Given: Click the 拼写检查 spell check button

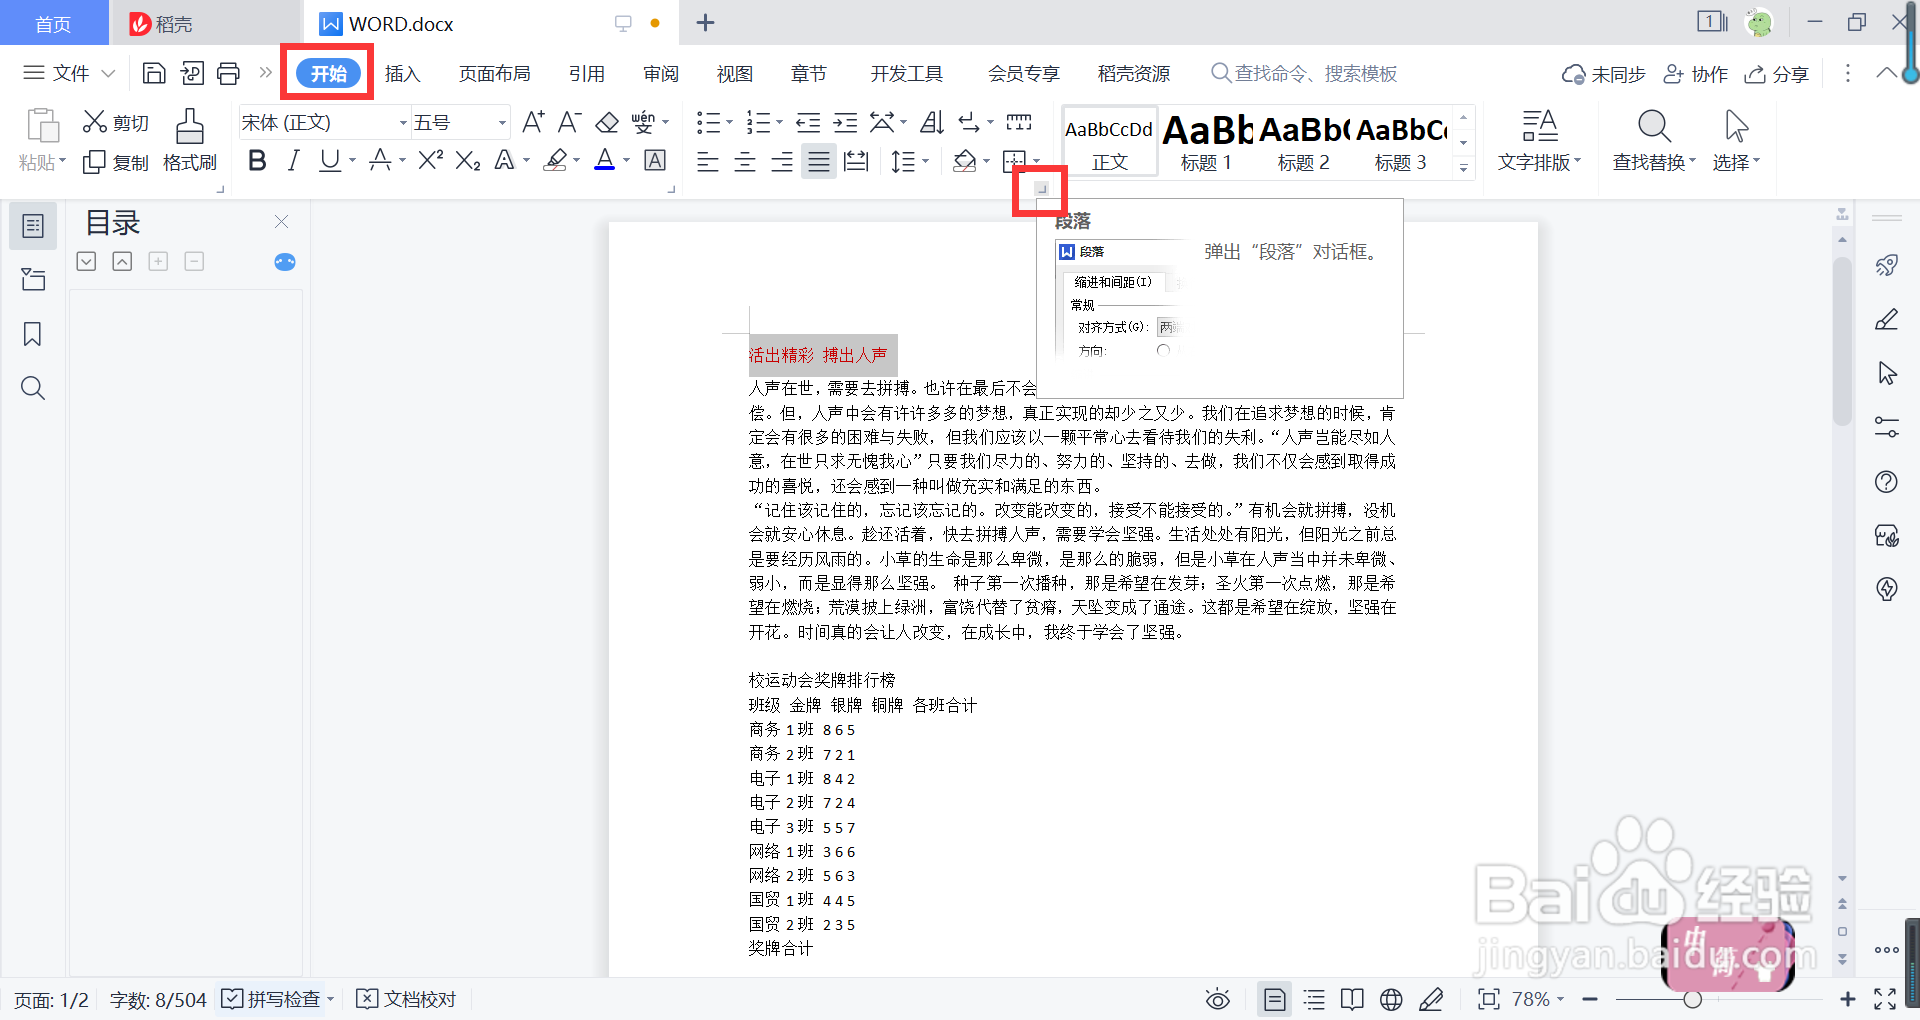Looking at the screenshot, I should point(271,999).
